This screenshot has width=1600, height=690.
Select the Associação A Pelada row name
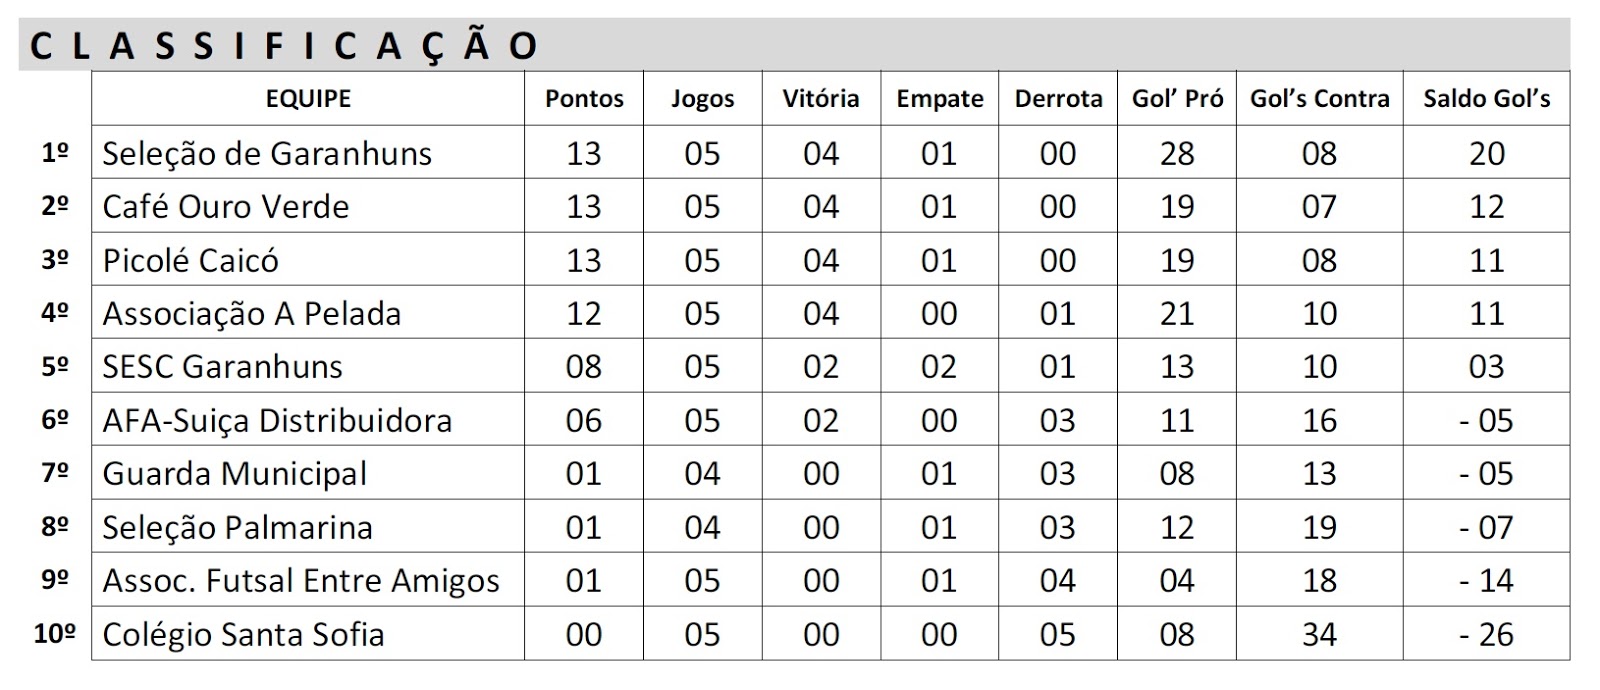(x=251, y=314)
